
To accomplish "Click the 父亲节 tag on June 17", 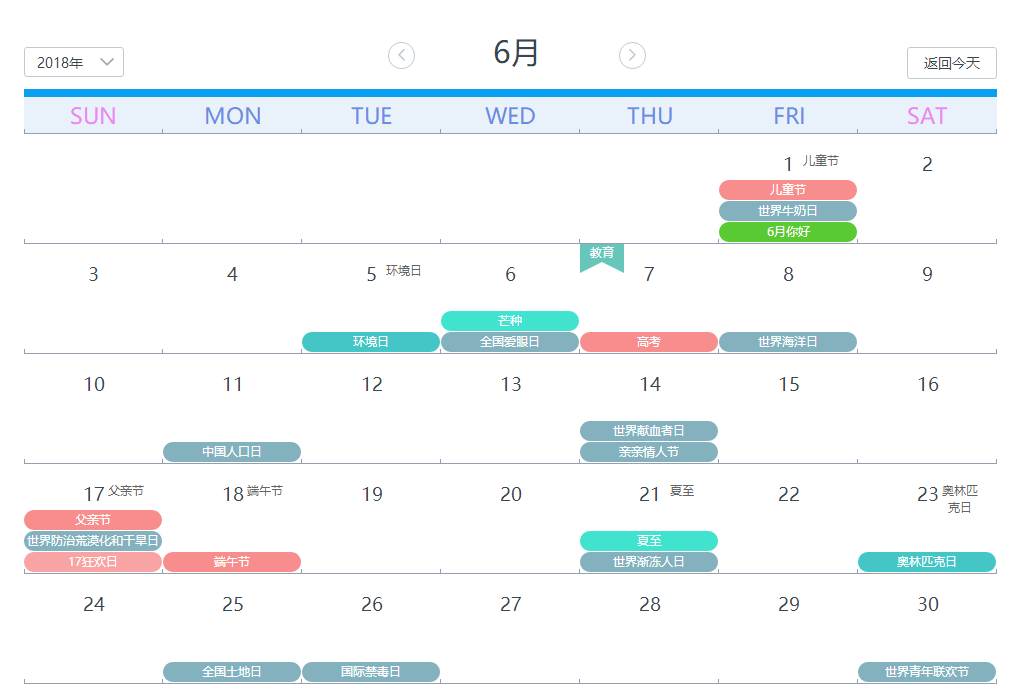I will coord(93,519).
